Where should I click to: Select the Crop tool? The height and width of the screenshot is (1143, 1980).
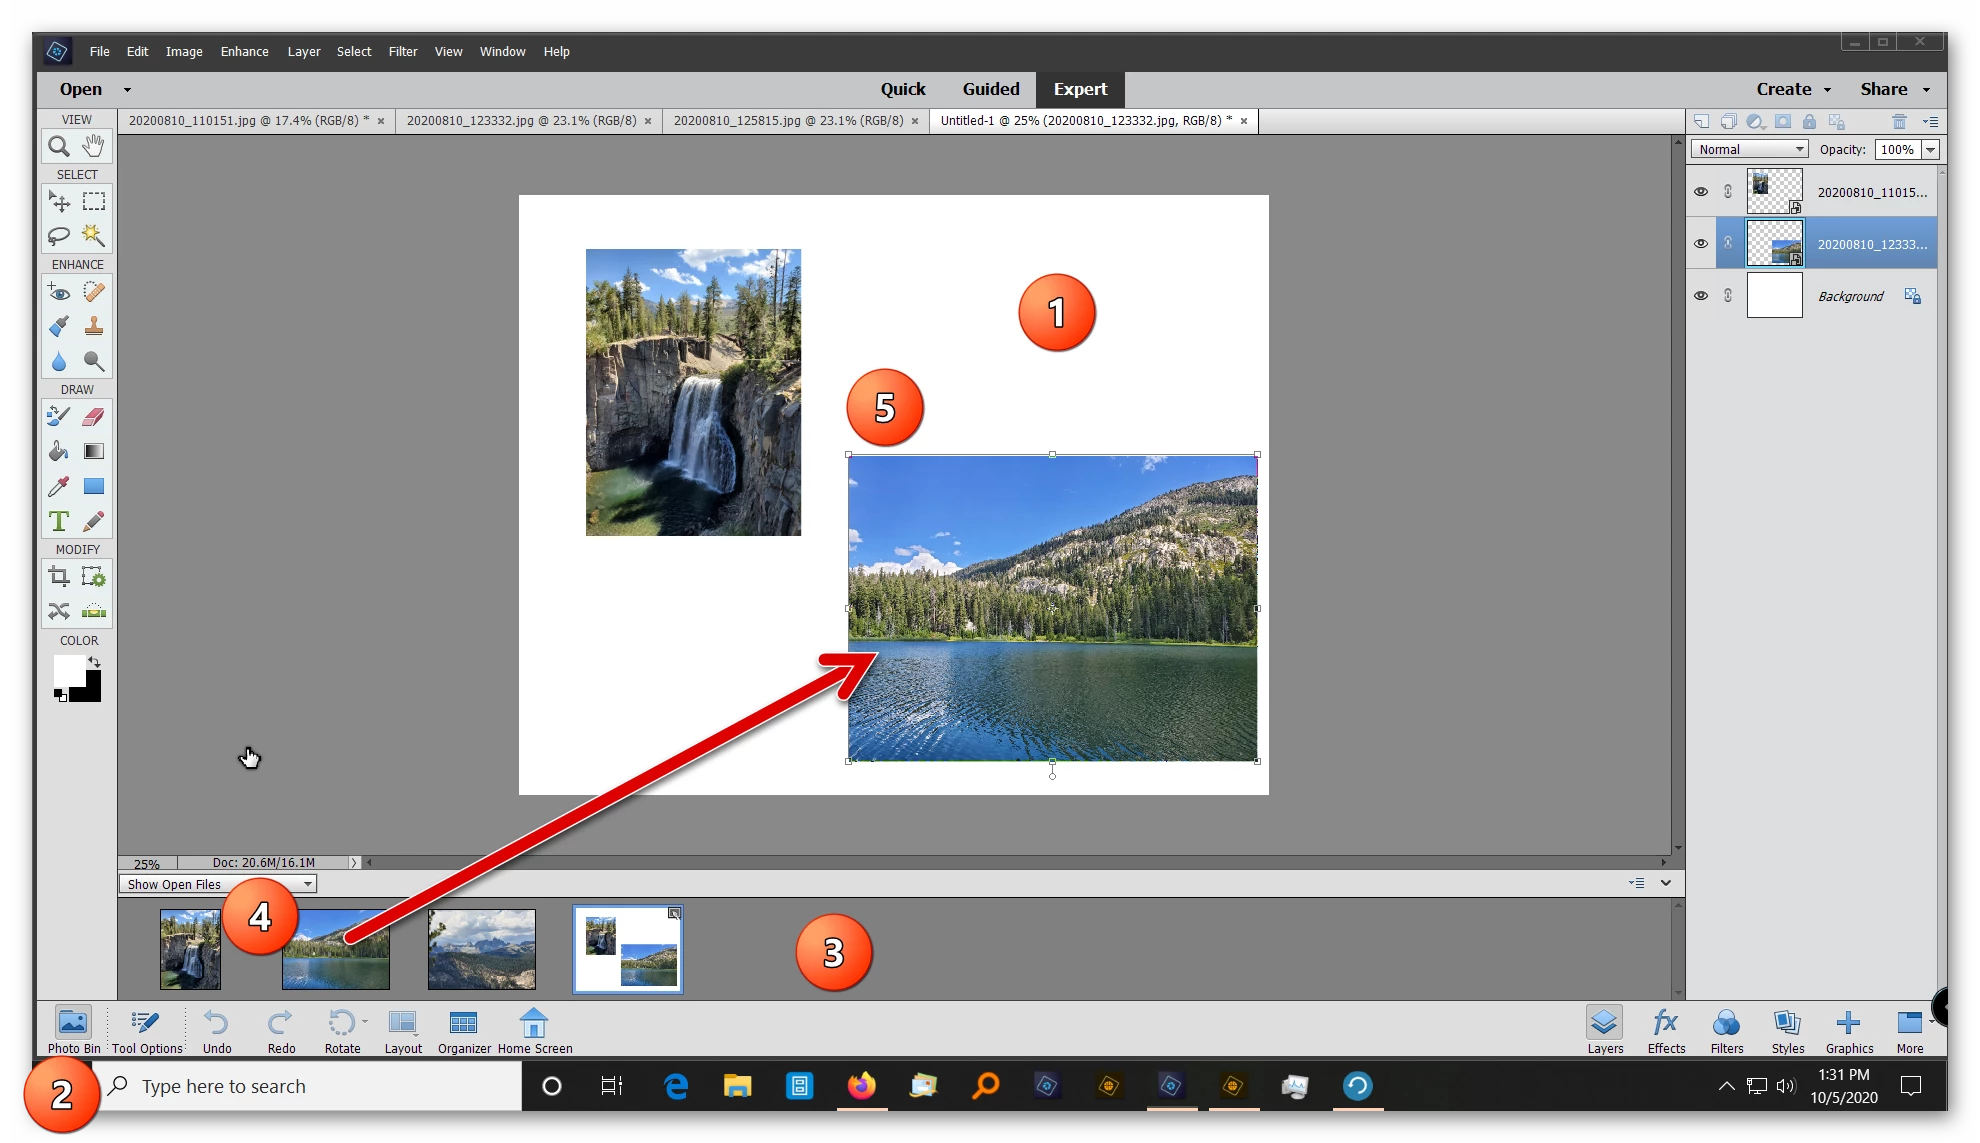59,576
